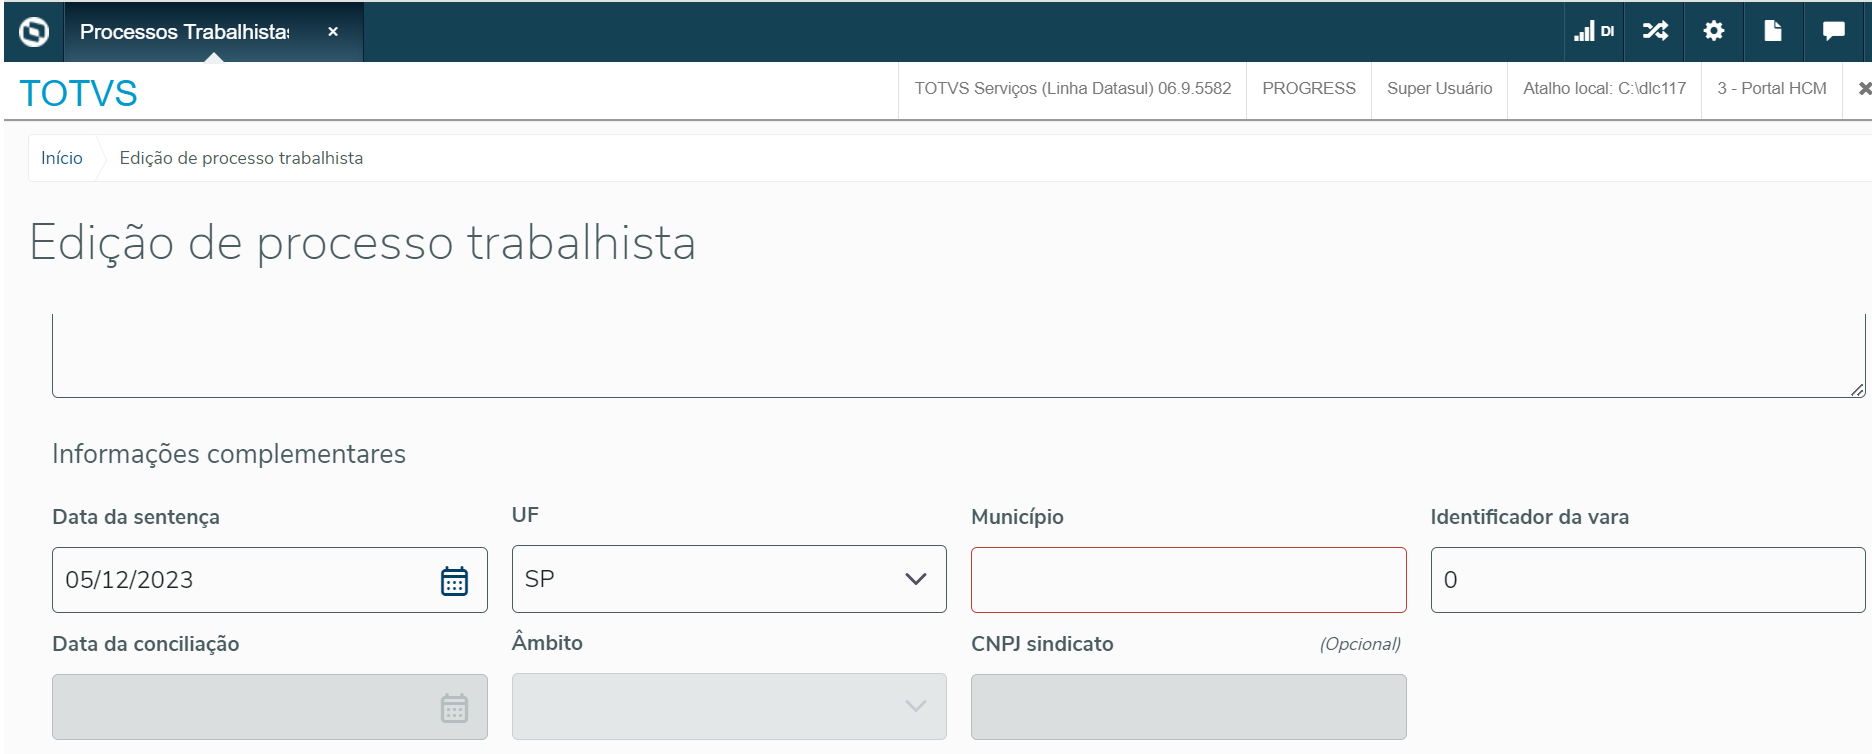This screenshot has height=754, width=1872.
Task: Click Atalho local: C:\dlc117 entry
Action: click(1604, 89)
